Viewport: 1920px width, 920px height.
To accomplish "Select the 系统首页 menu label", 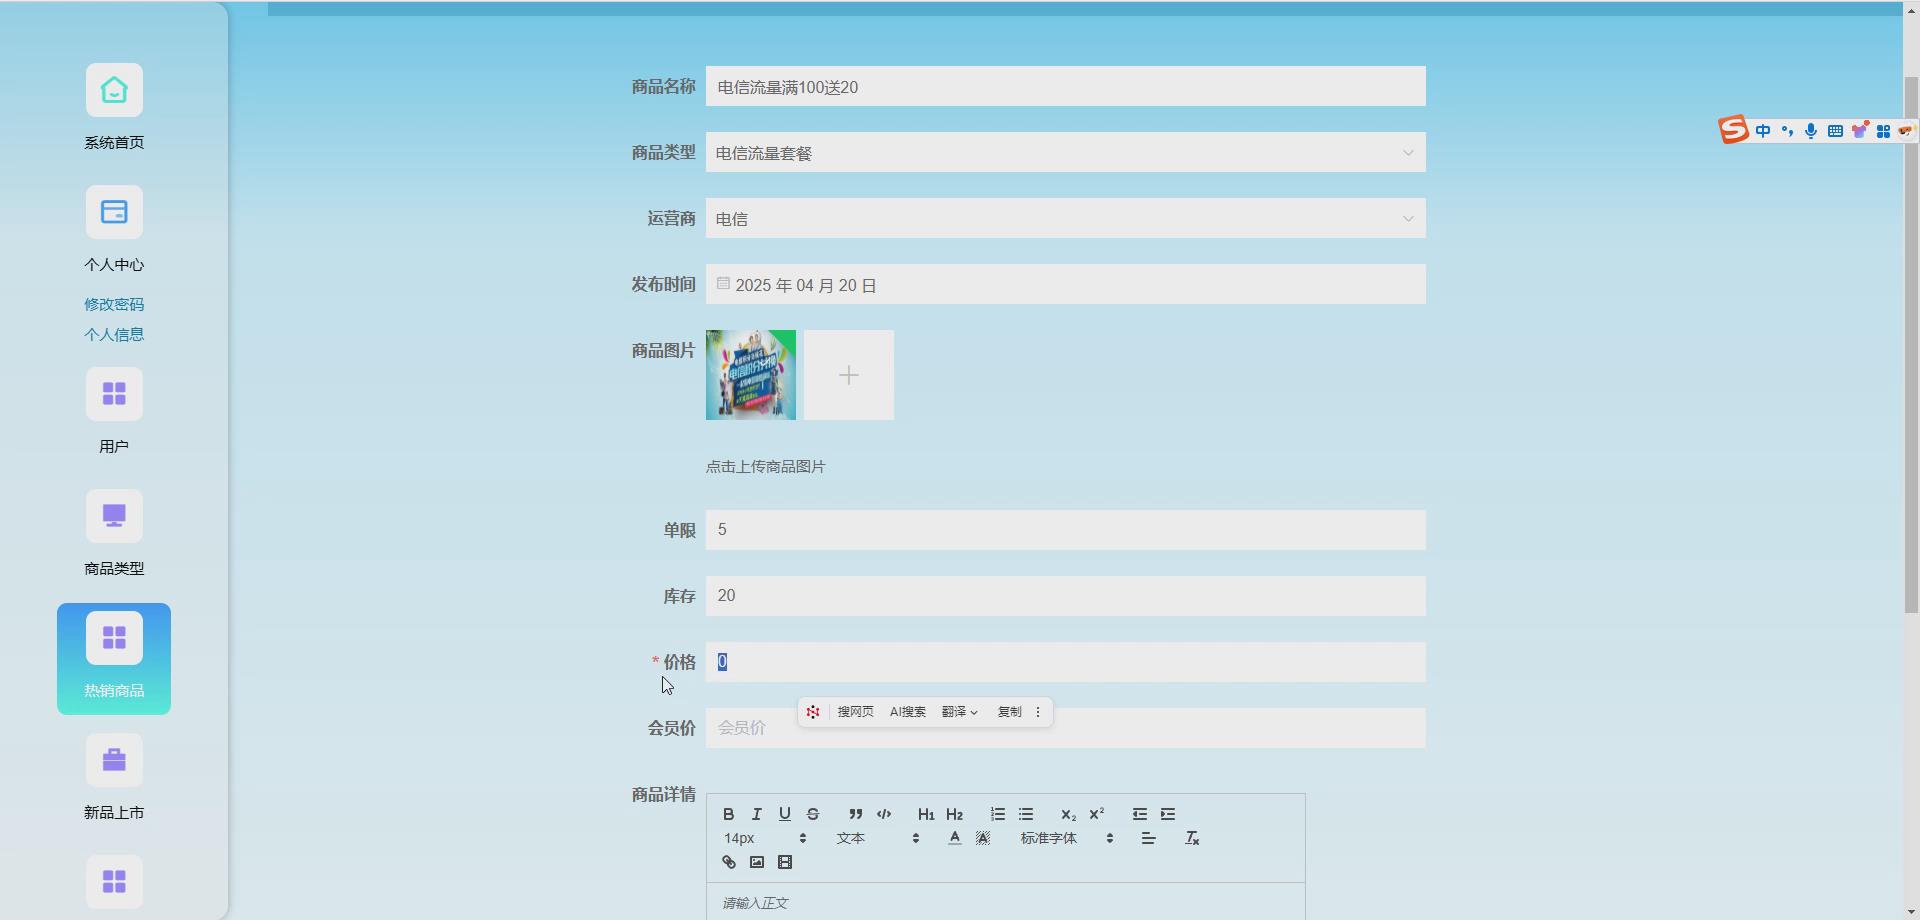I will (x=114, y=143).
